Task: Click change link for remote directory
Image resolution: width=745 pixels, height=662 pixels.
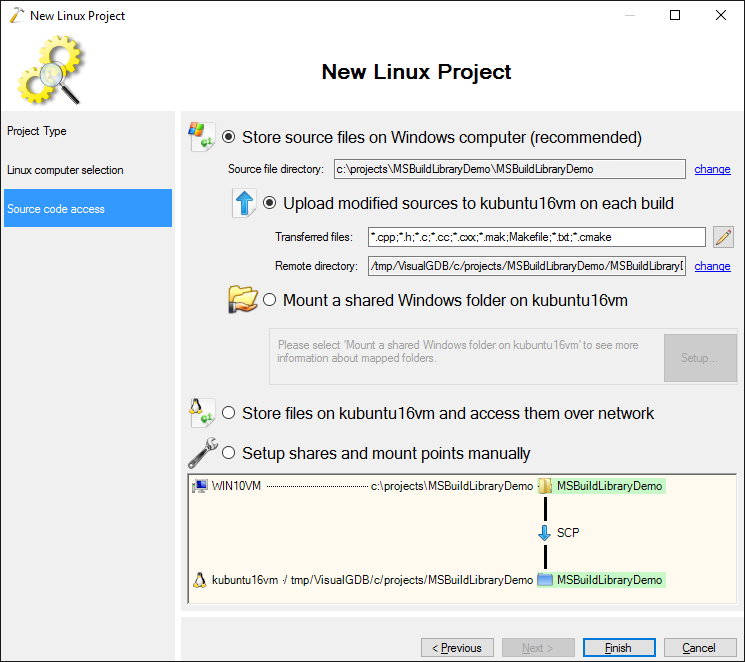Action: 712,266
